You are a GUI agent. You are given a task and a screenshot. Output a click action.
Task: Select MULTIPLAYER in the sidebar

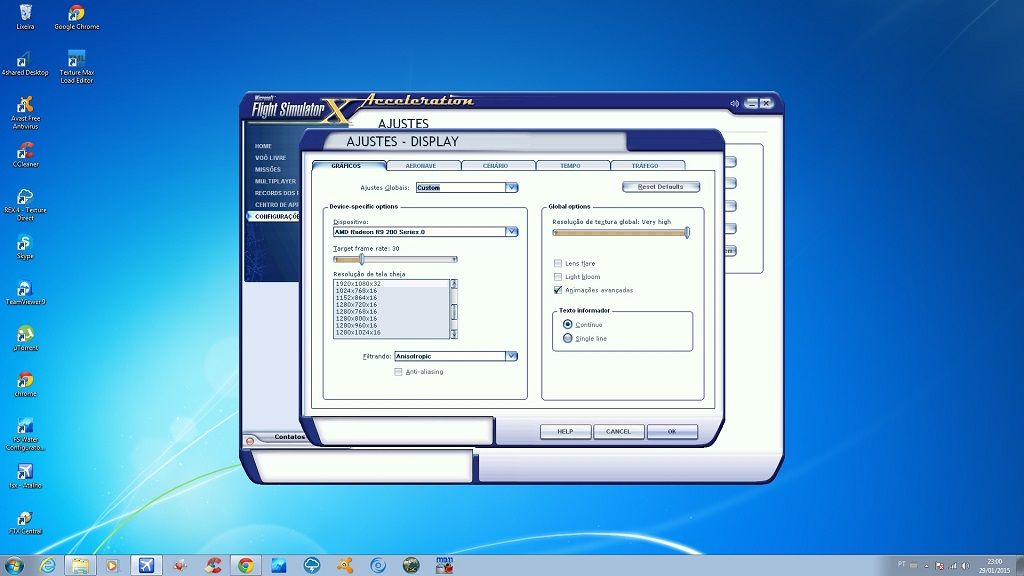tap(276, 182)
